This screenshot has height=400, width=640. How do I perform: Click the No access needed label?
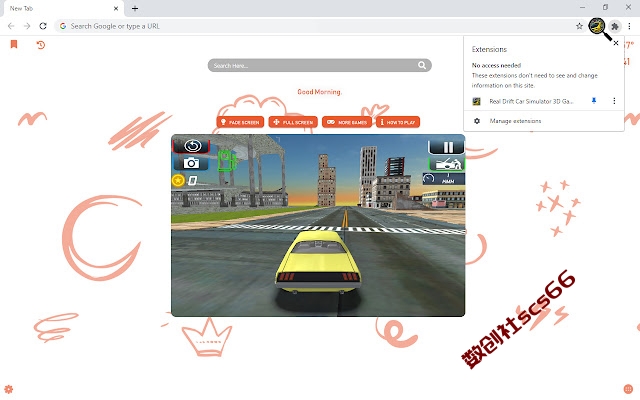pos(496,65)
